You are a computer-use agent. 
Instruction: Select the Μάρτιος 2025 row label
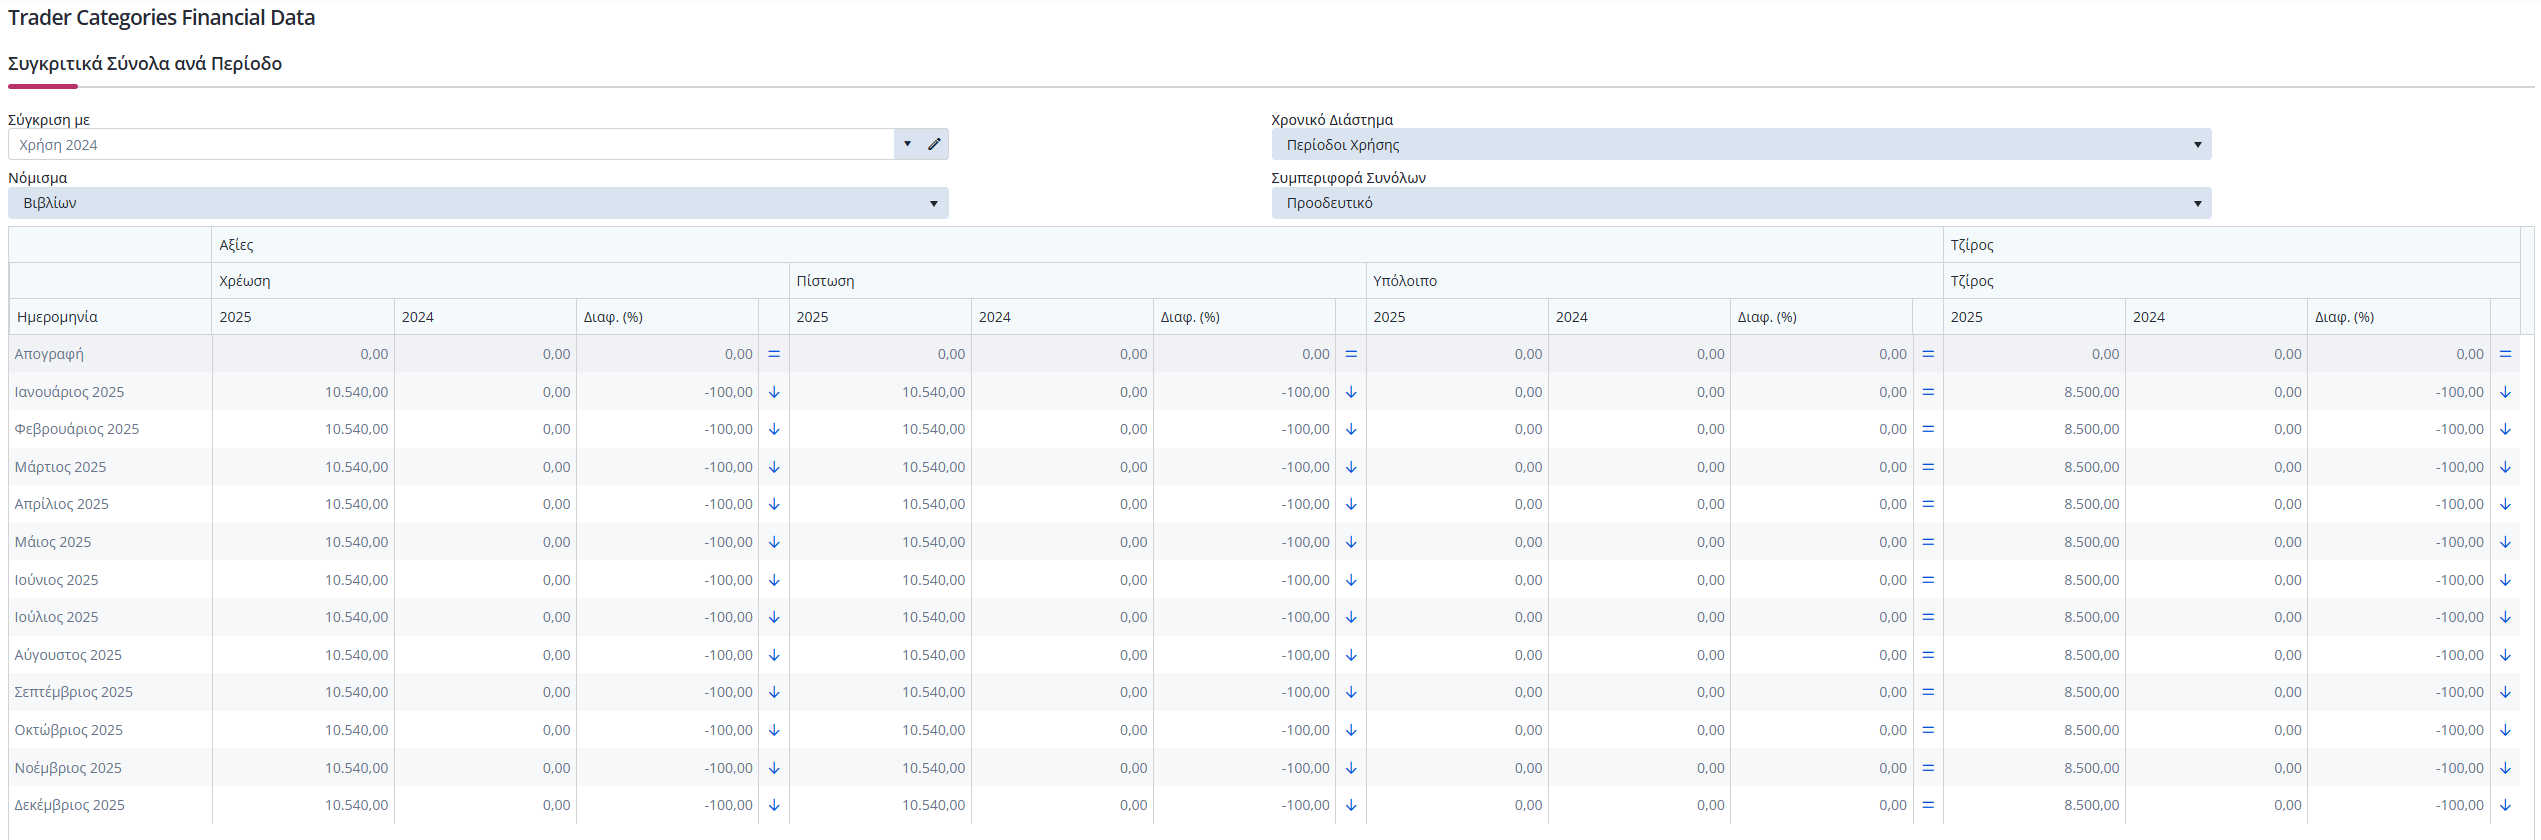[x=60, y=467]
